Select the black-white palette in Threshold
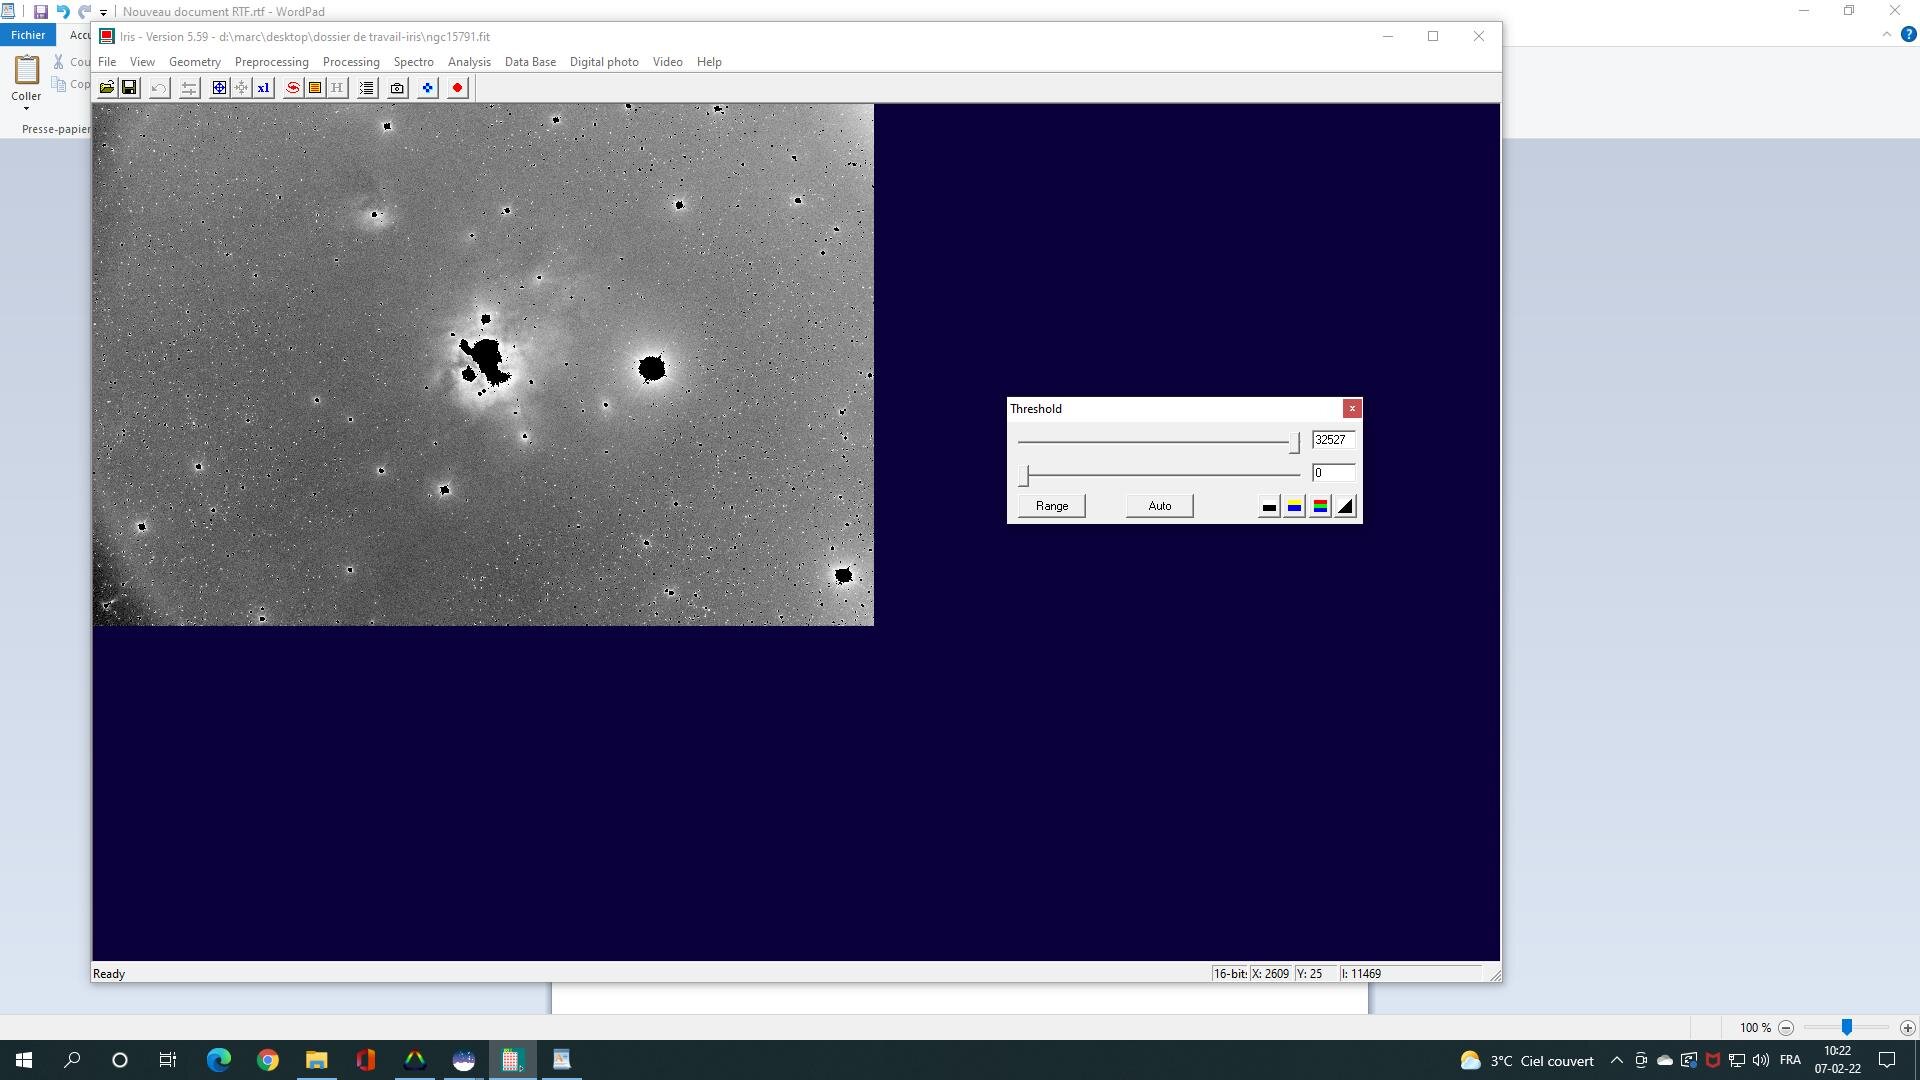Viewport: 1920px width, 1080px height. (1269, 507)
